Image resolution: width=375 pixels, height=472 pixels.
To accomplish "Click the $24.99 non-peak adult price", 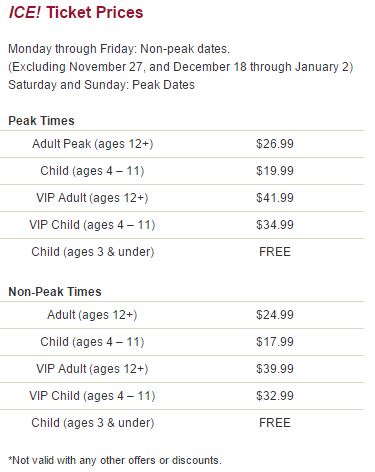I will [275, 315].
